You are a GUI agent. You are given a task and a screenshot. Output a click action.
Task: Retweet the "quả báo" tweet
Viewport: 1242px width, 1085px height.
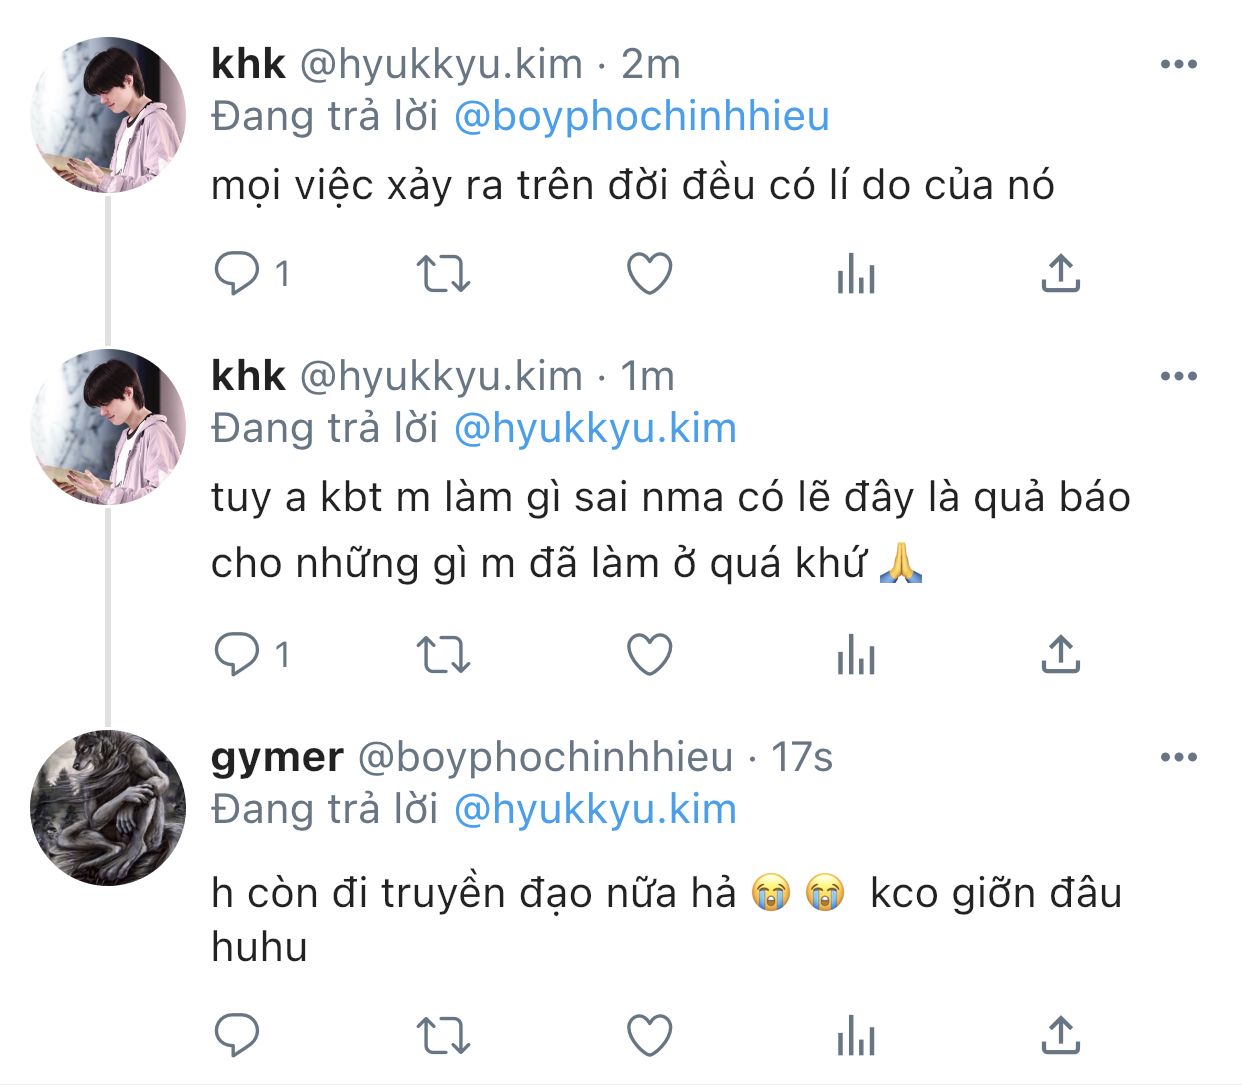click(443, 655)
